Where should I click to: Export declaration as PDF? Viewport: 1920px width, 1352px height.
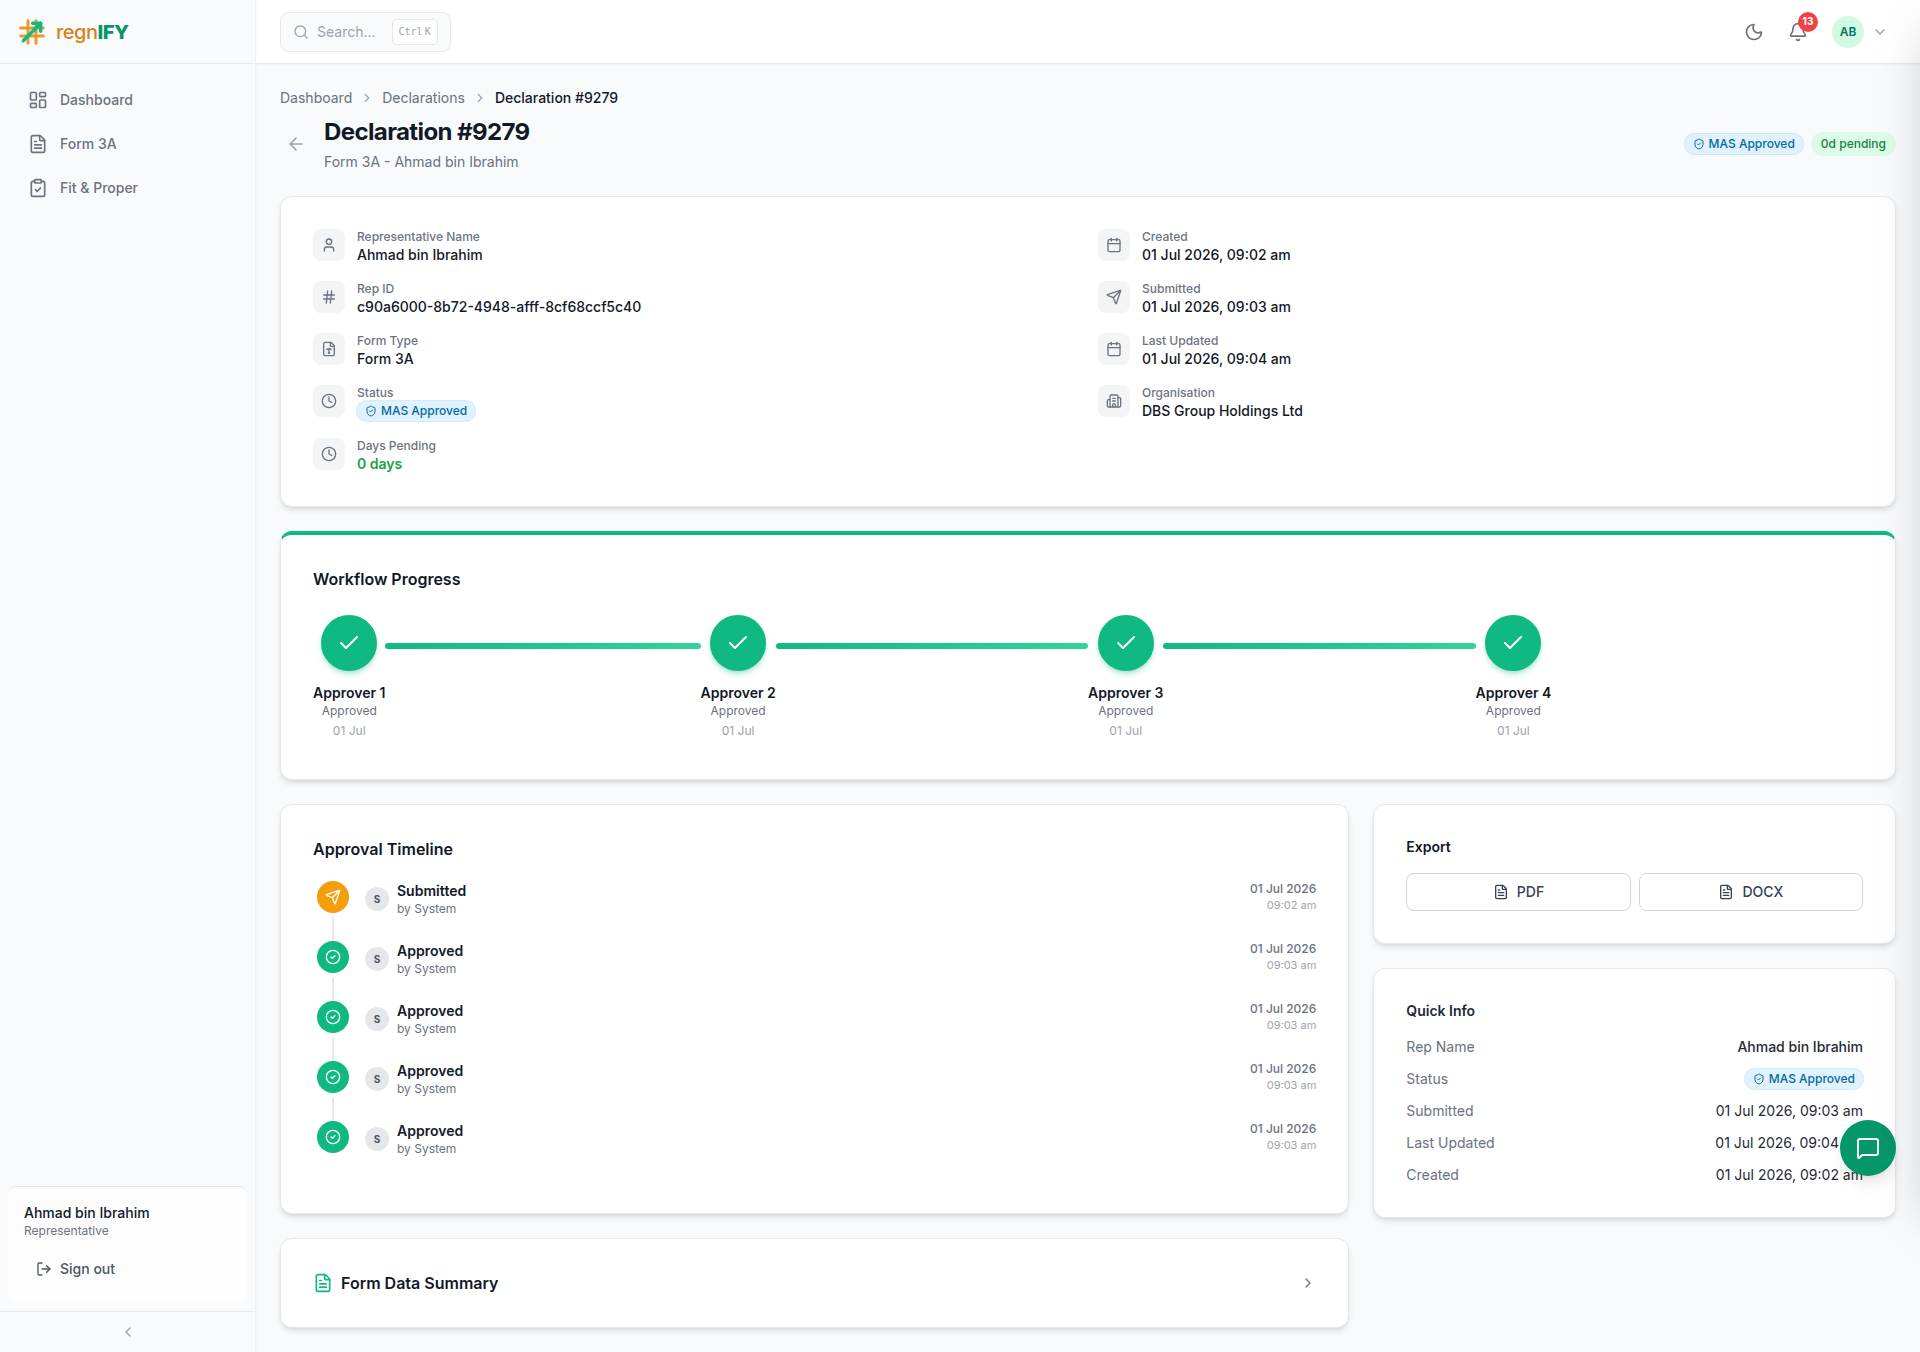click(x=1518, y=892)
